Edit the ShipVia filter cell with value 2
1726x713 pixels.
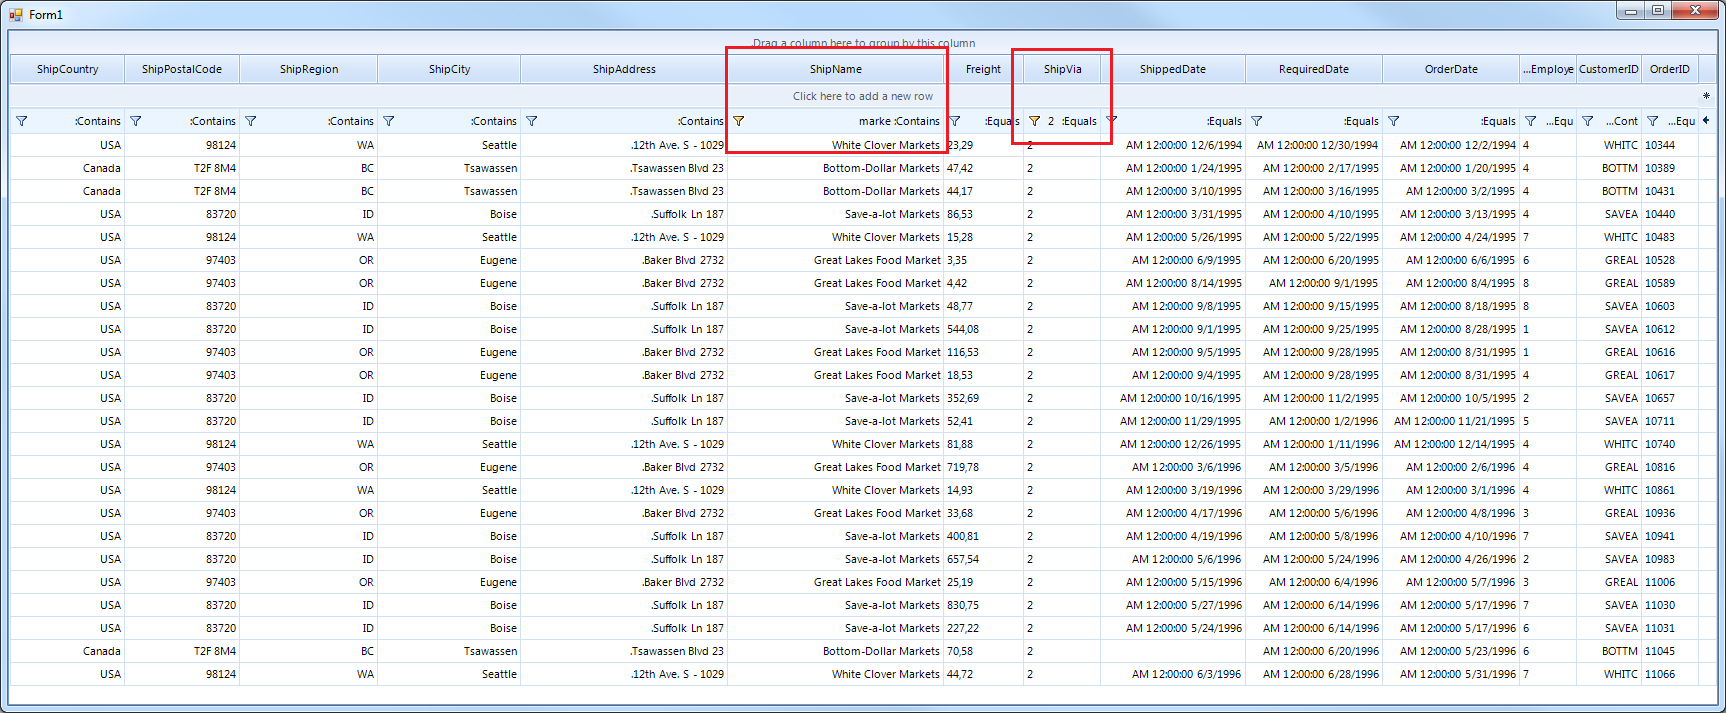pos(1062,121)
